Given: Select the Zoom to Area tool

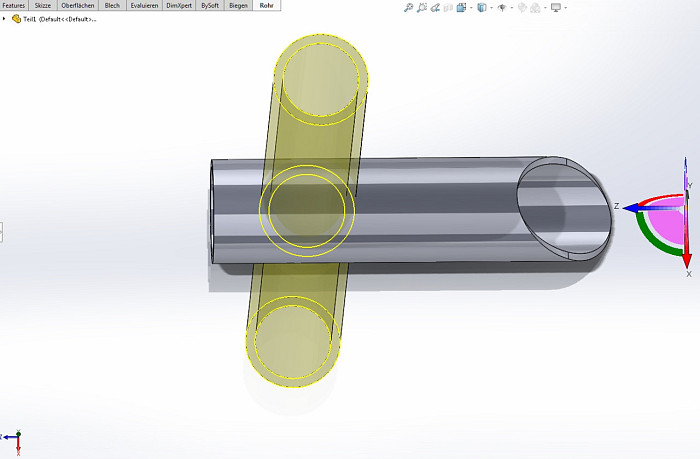Looking at the screenshot, I should [422, 8].
